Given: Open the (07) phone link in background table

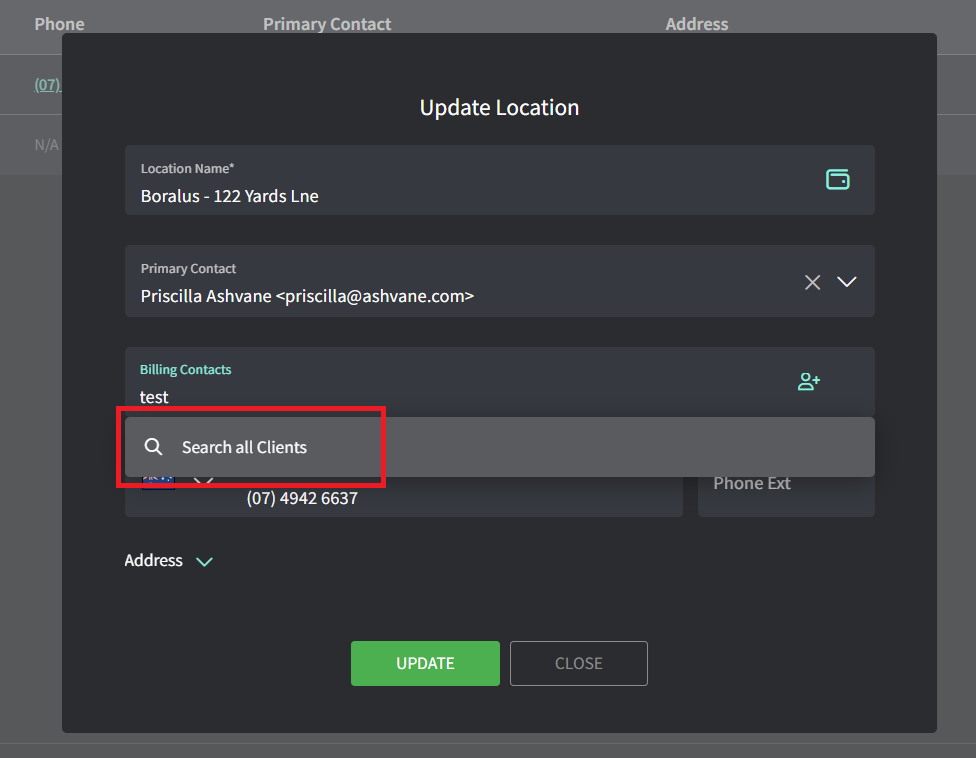Looking at the screenshot, I should 48,85.
